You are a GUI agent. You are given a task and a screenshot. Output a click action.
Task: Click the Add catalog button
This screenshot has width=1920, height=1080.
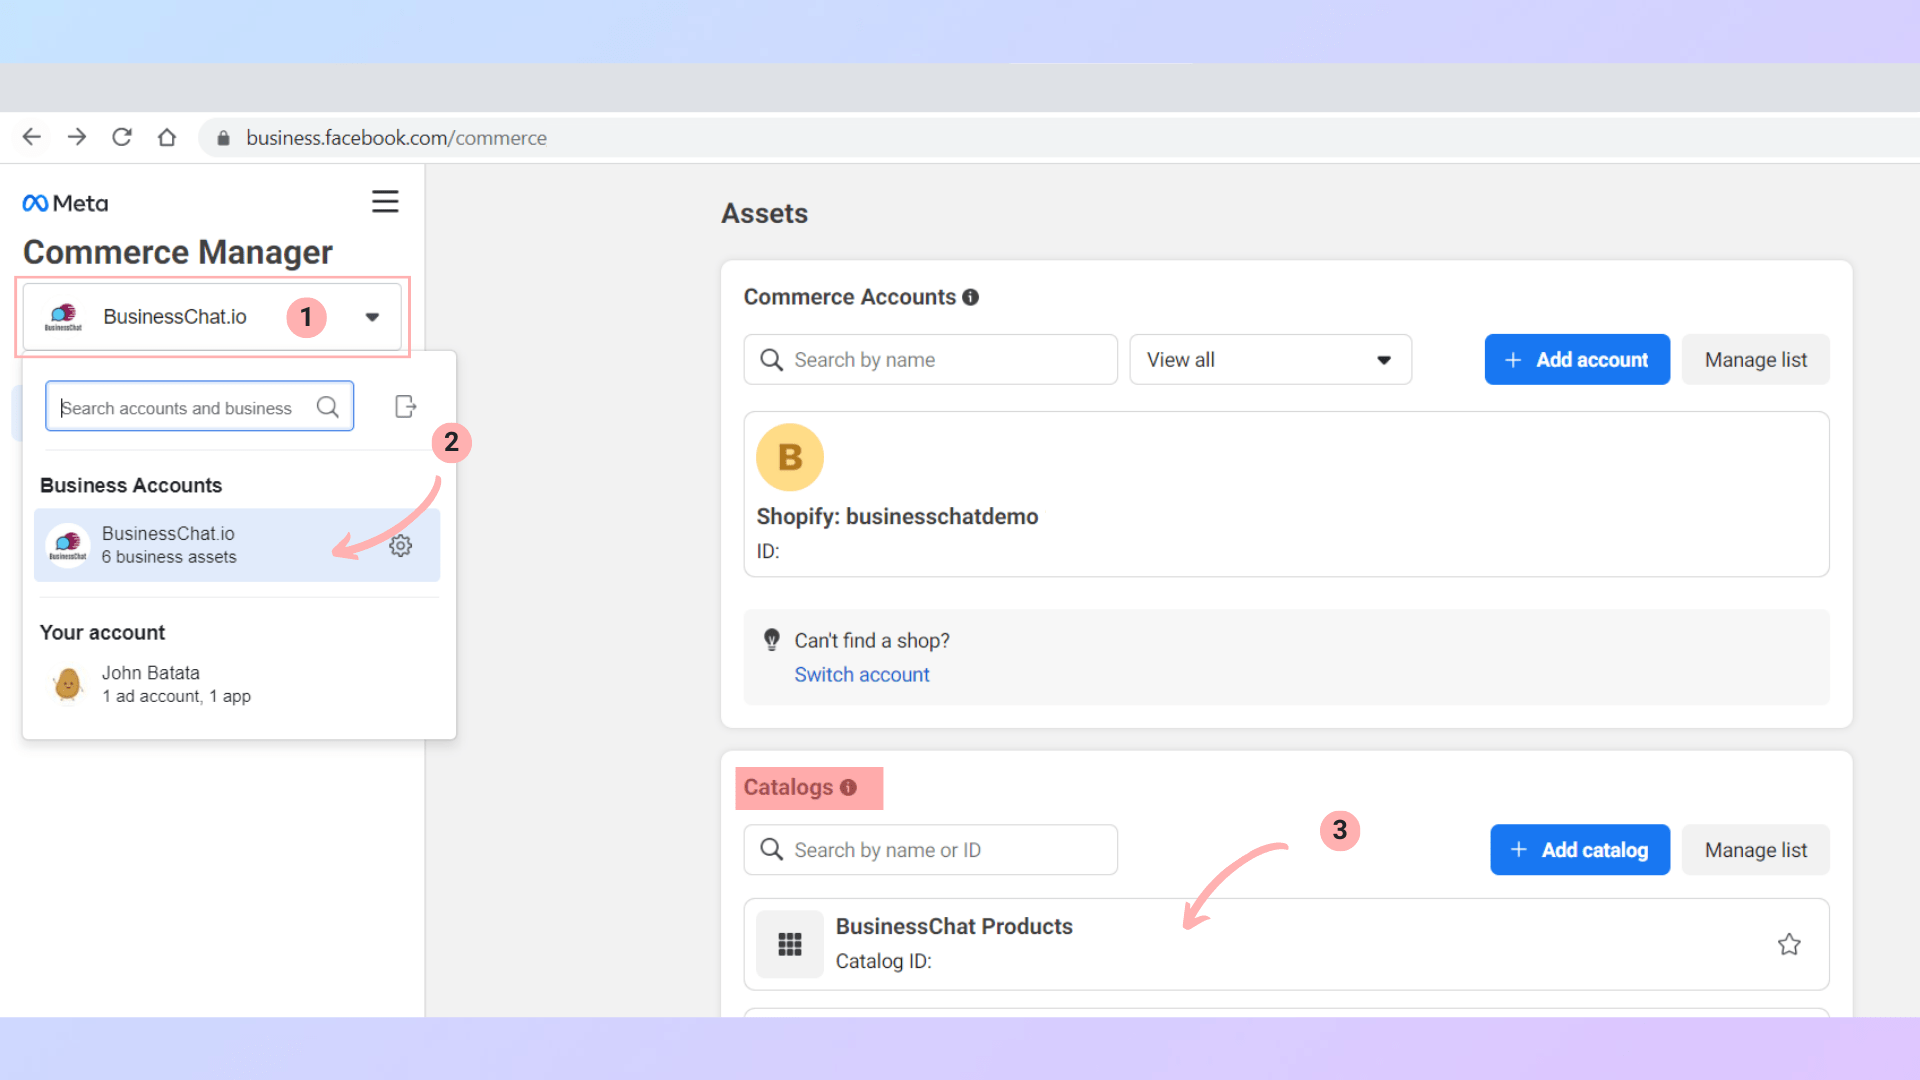(x=1580, y=850)
